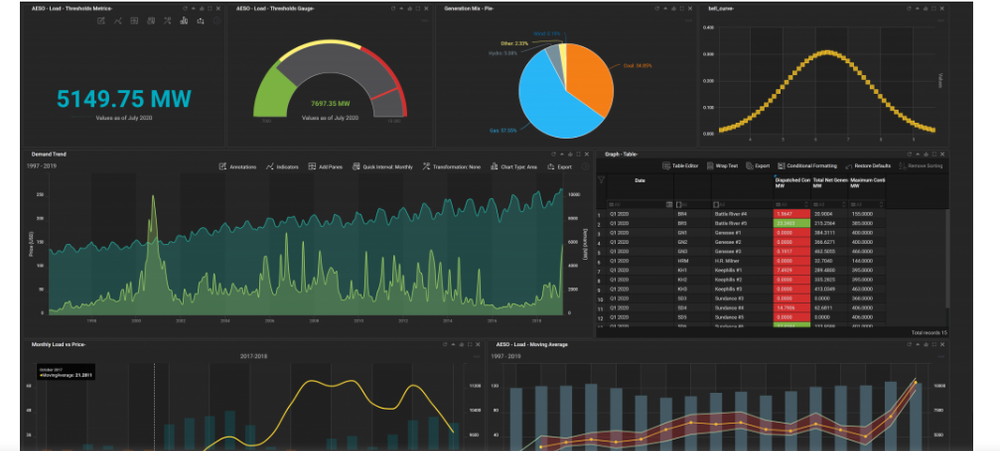Open Indicators in Demand Trend toolbar

point(283,166)
